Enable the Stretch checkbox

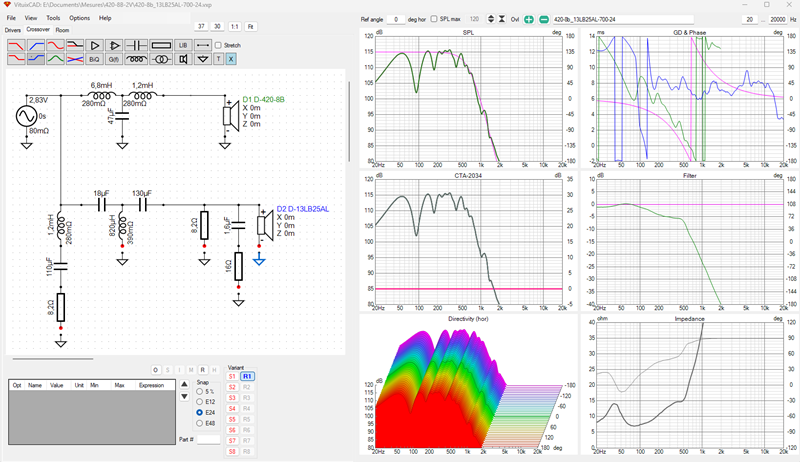(218, 45)
